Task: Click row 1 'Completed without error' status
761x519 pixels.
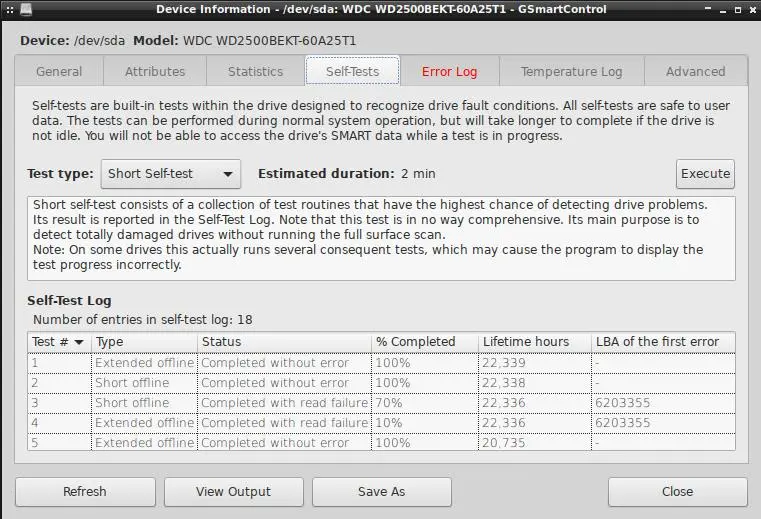Action: coord(284,363)
